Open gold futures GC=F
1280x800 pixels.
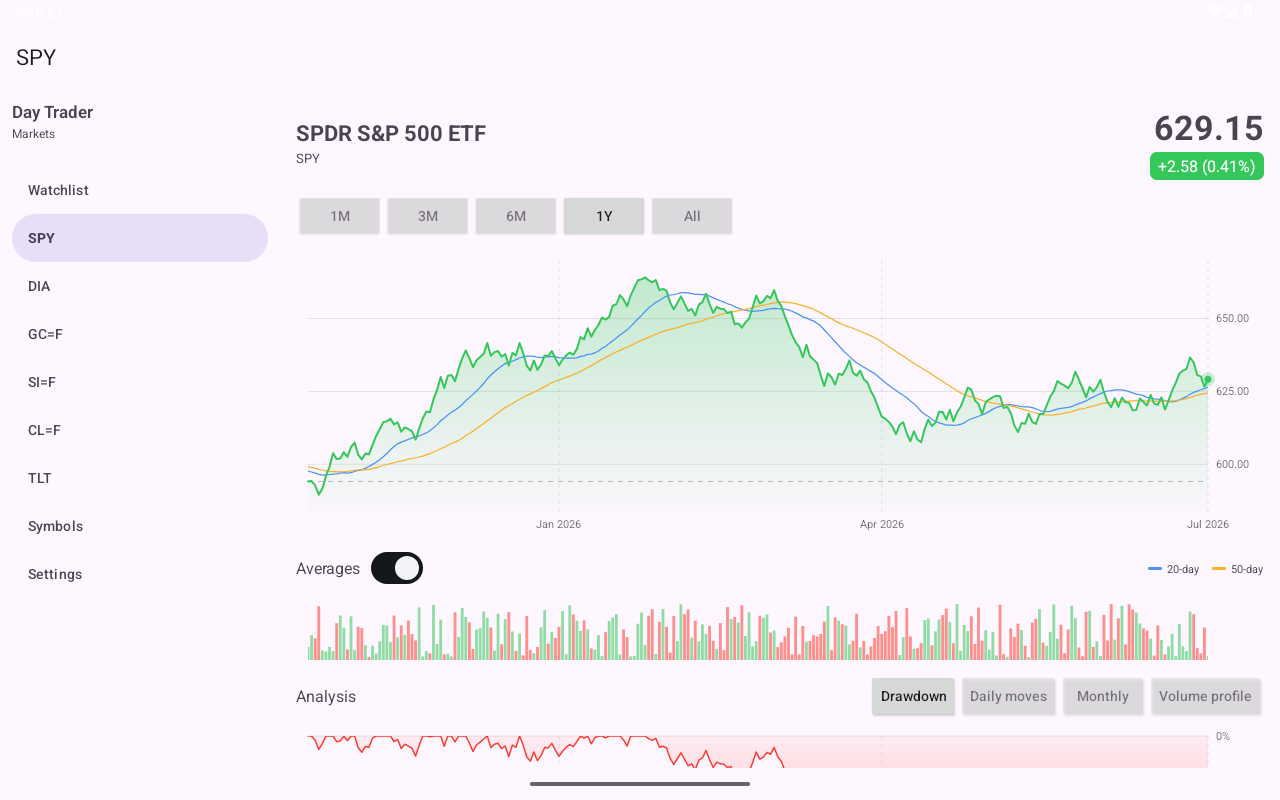(140, 334)
